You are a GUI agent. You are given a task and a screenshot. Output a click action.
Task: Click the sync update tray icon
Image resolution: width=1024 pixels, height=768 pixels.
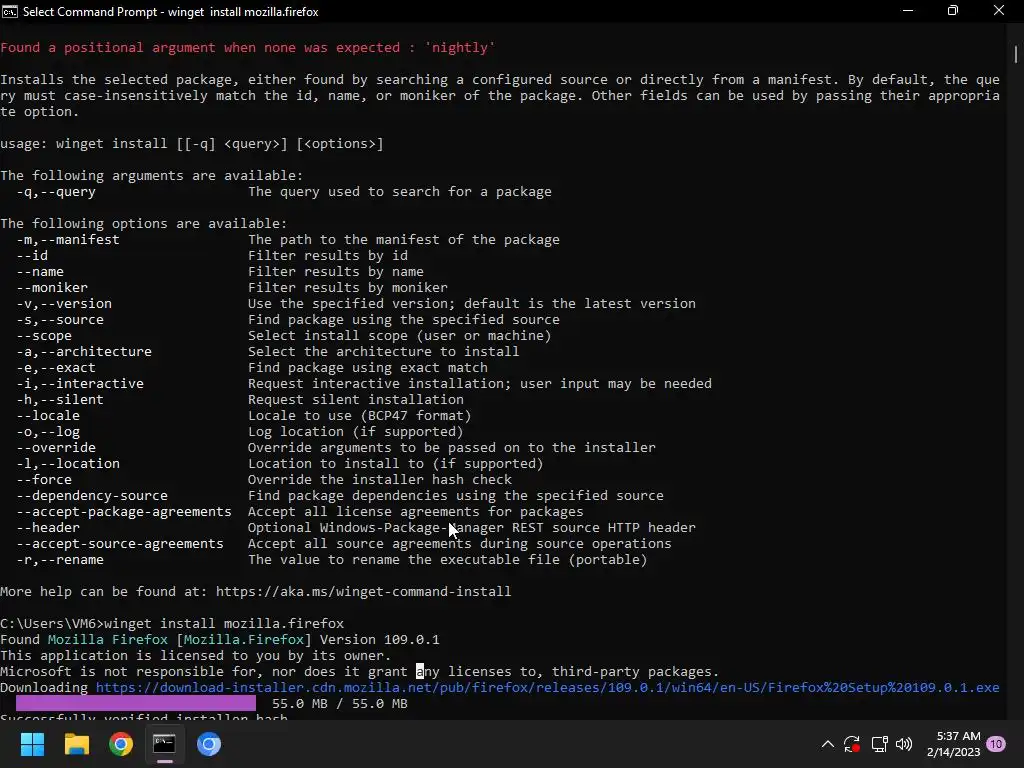852,744
